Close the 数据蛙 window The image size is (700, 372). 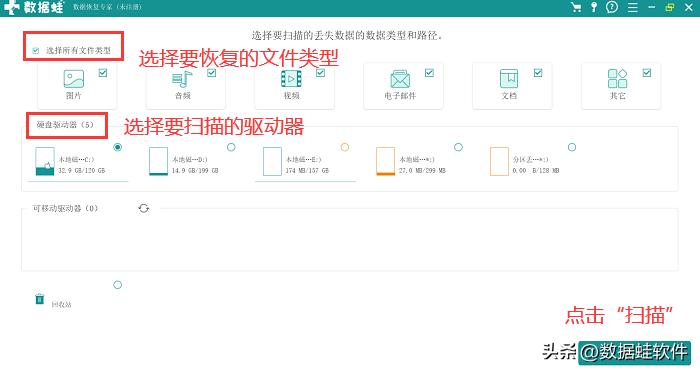coord(689,7)
